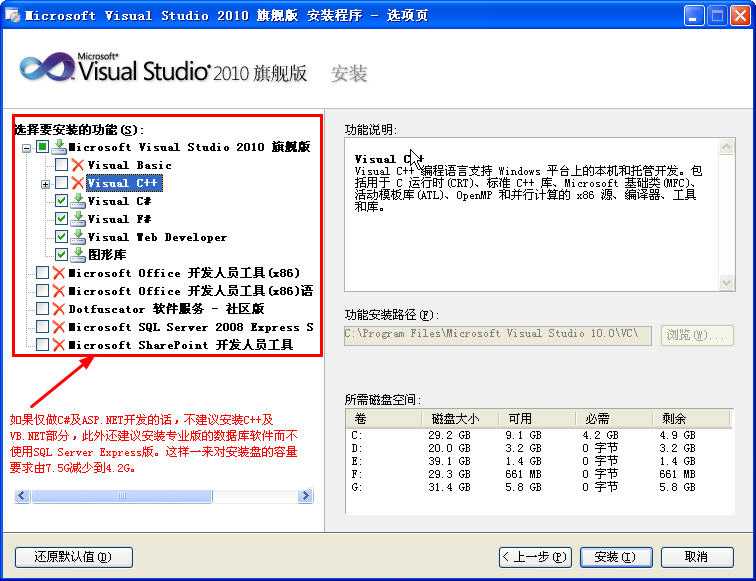Click install icon beside Visual Studio 2010 root
756x581 pixels.
coord(59,147)
